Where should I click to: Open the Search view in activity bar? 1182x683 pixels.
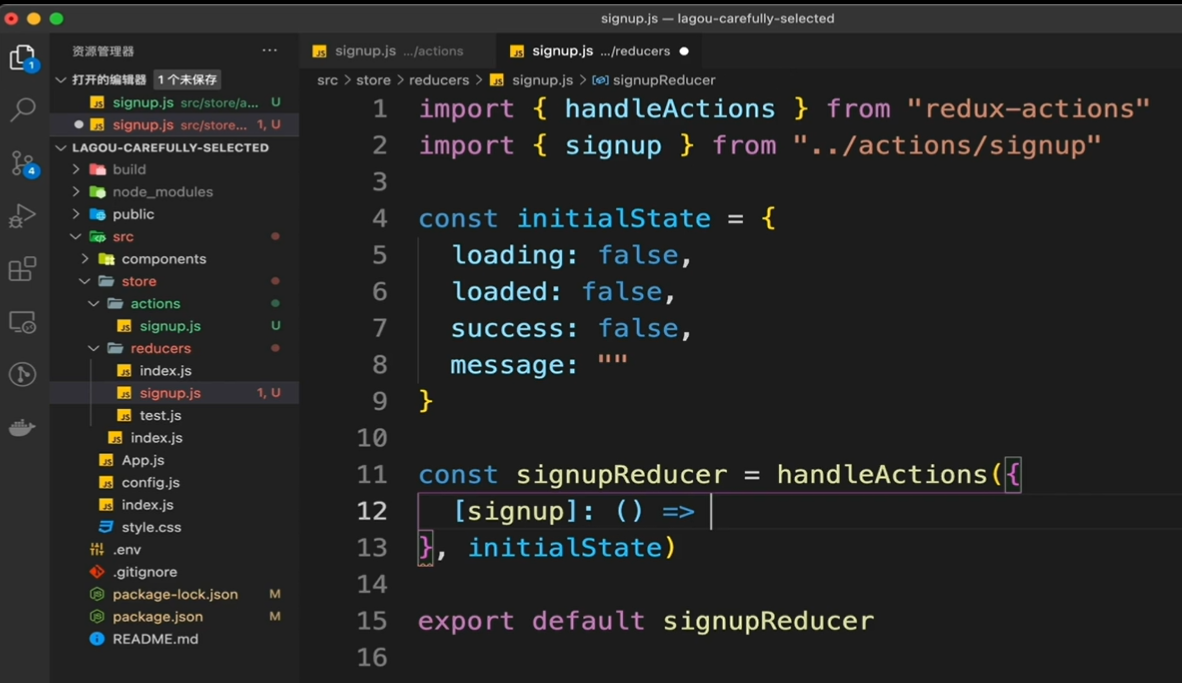pos(23,110)
